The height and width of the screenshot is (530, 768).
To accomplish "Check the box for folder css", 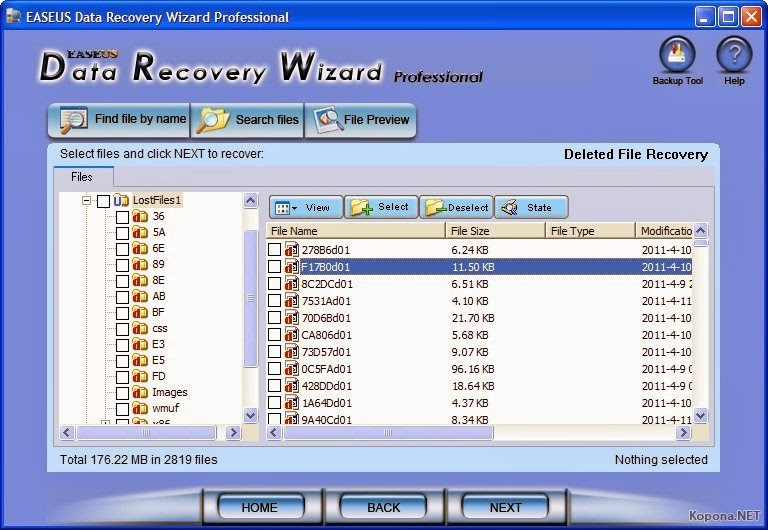I will [122, 329].
